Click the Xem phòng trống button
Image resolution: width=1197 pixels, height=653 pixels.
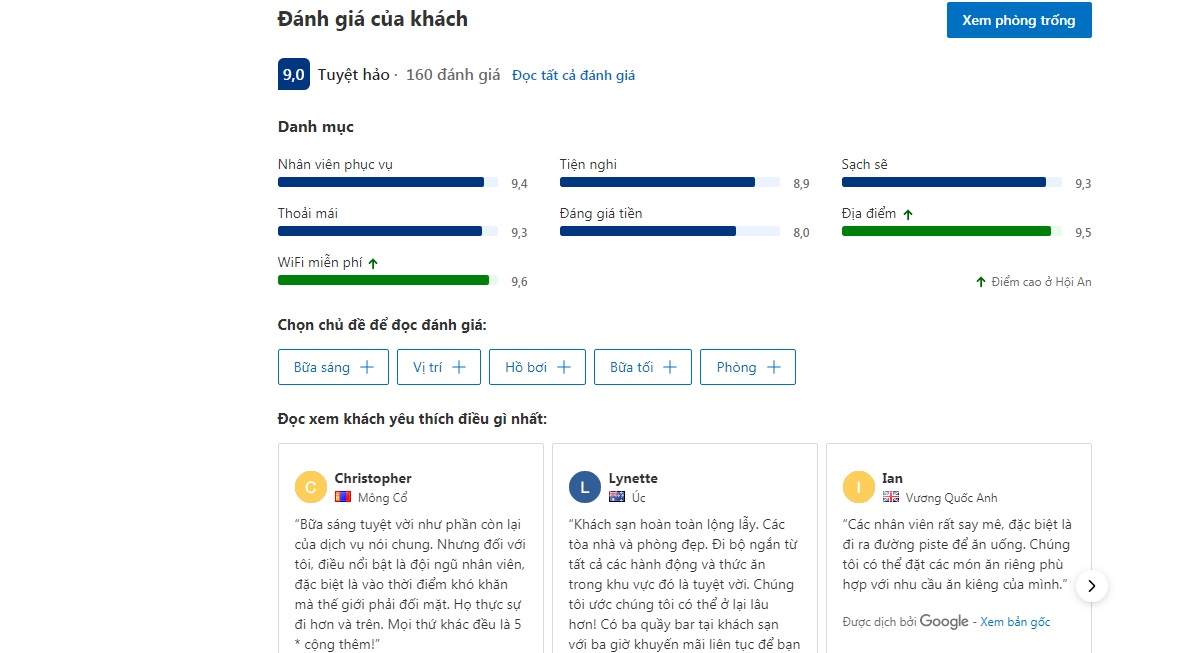pyautogui.click(x=1019, y=20)
